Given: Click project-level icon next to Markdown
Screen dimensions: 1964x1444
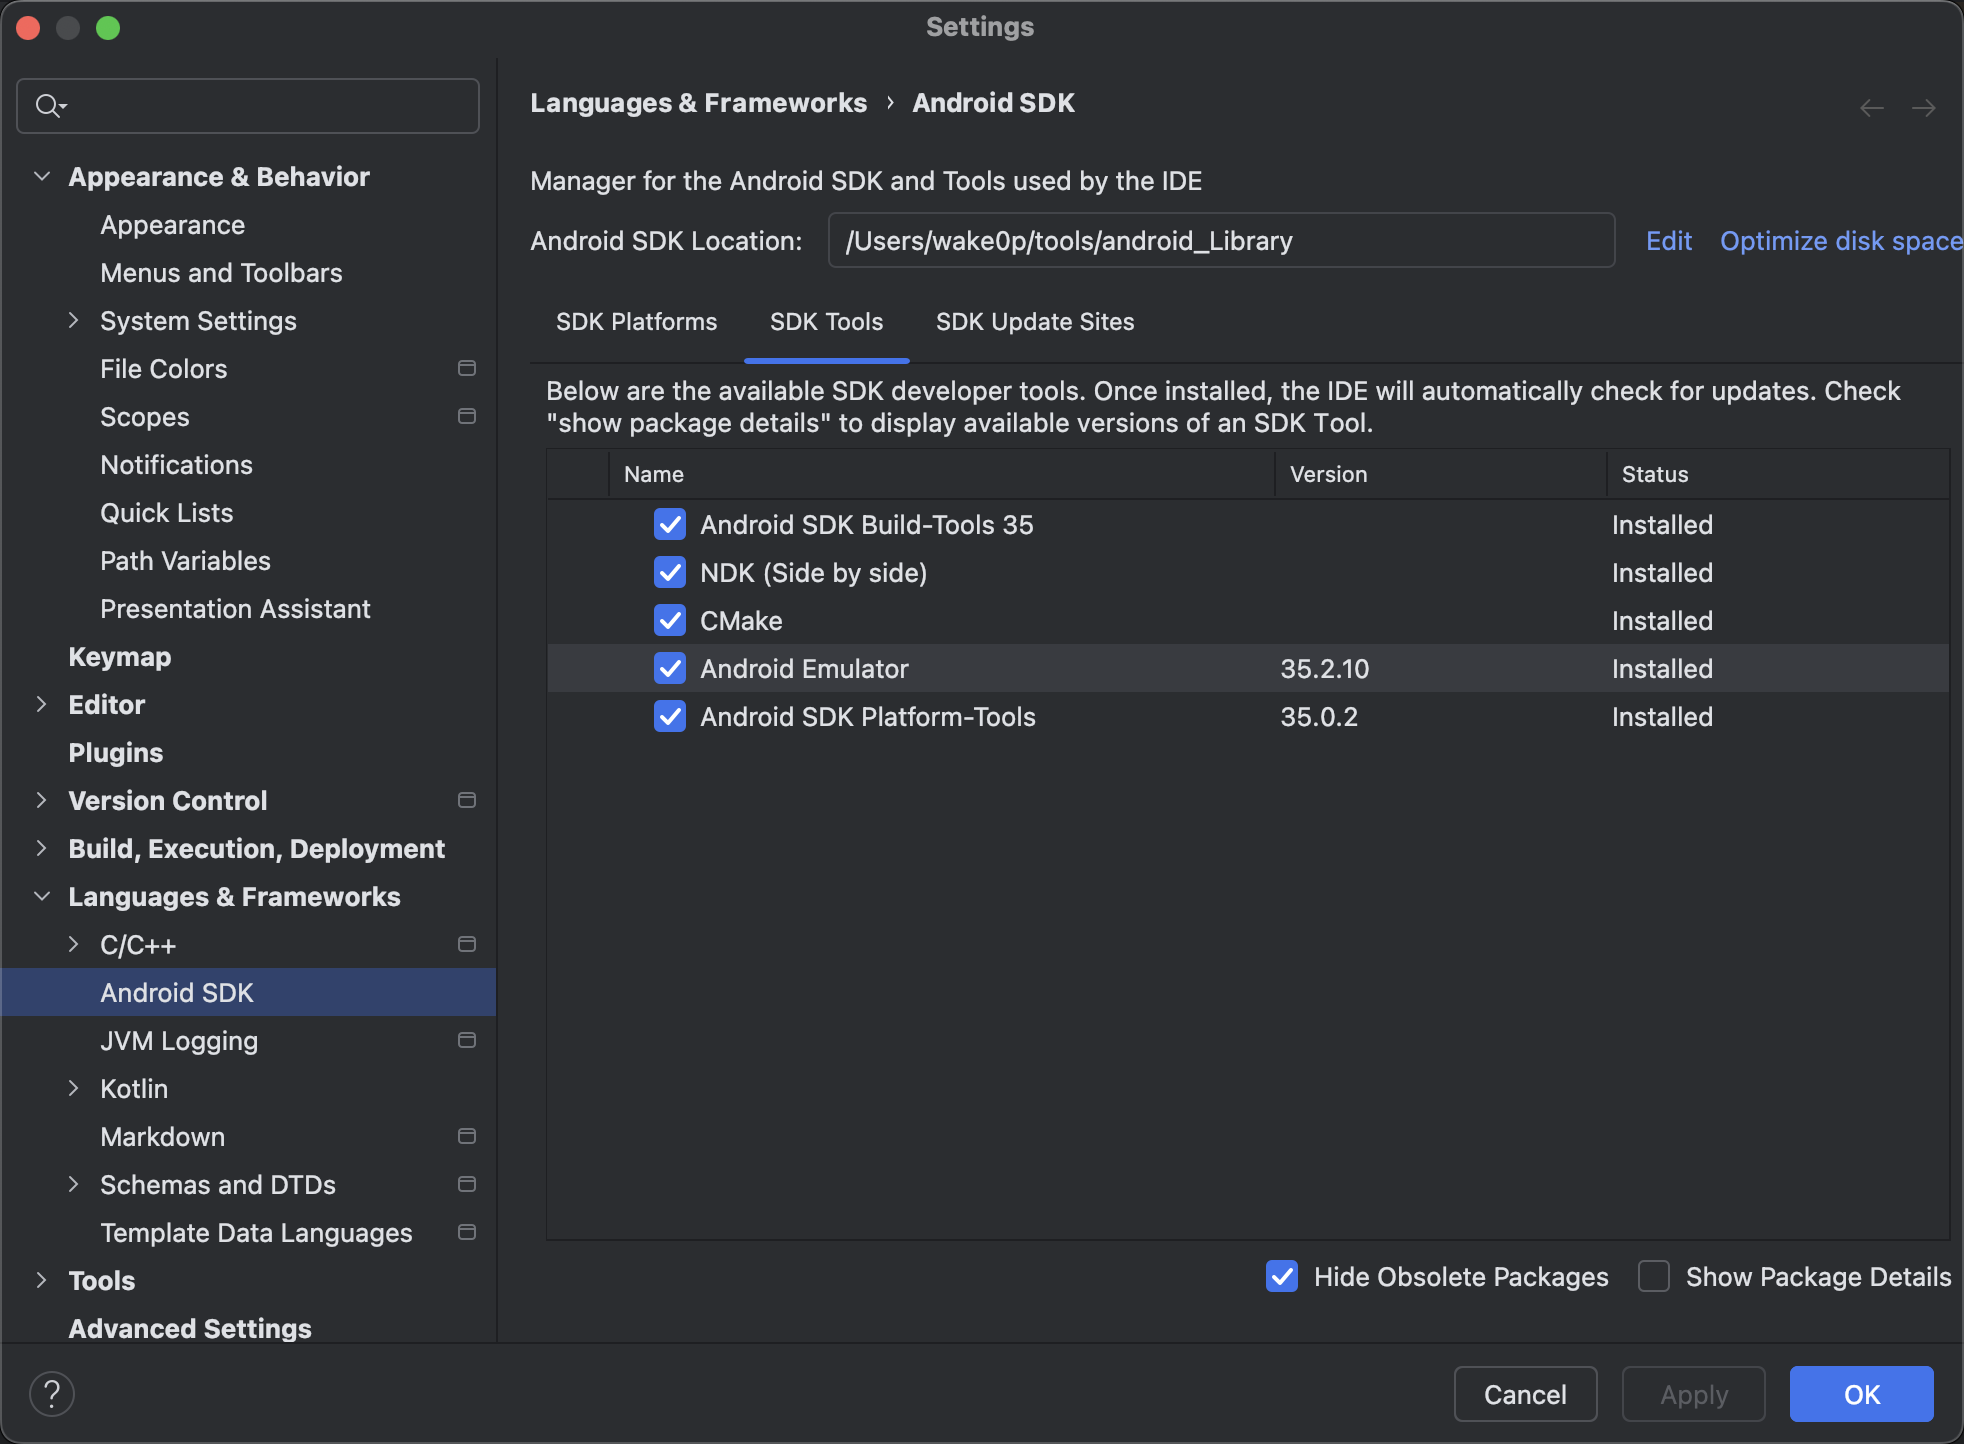Looking at the screenshot, I should tap(466, 1136).
